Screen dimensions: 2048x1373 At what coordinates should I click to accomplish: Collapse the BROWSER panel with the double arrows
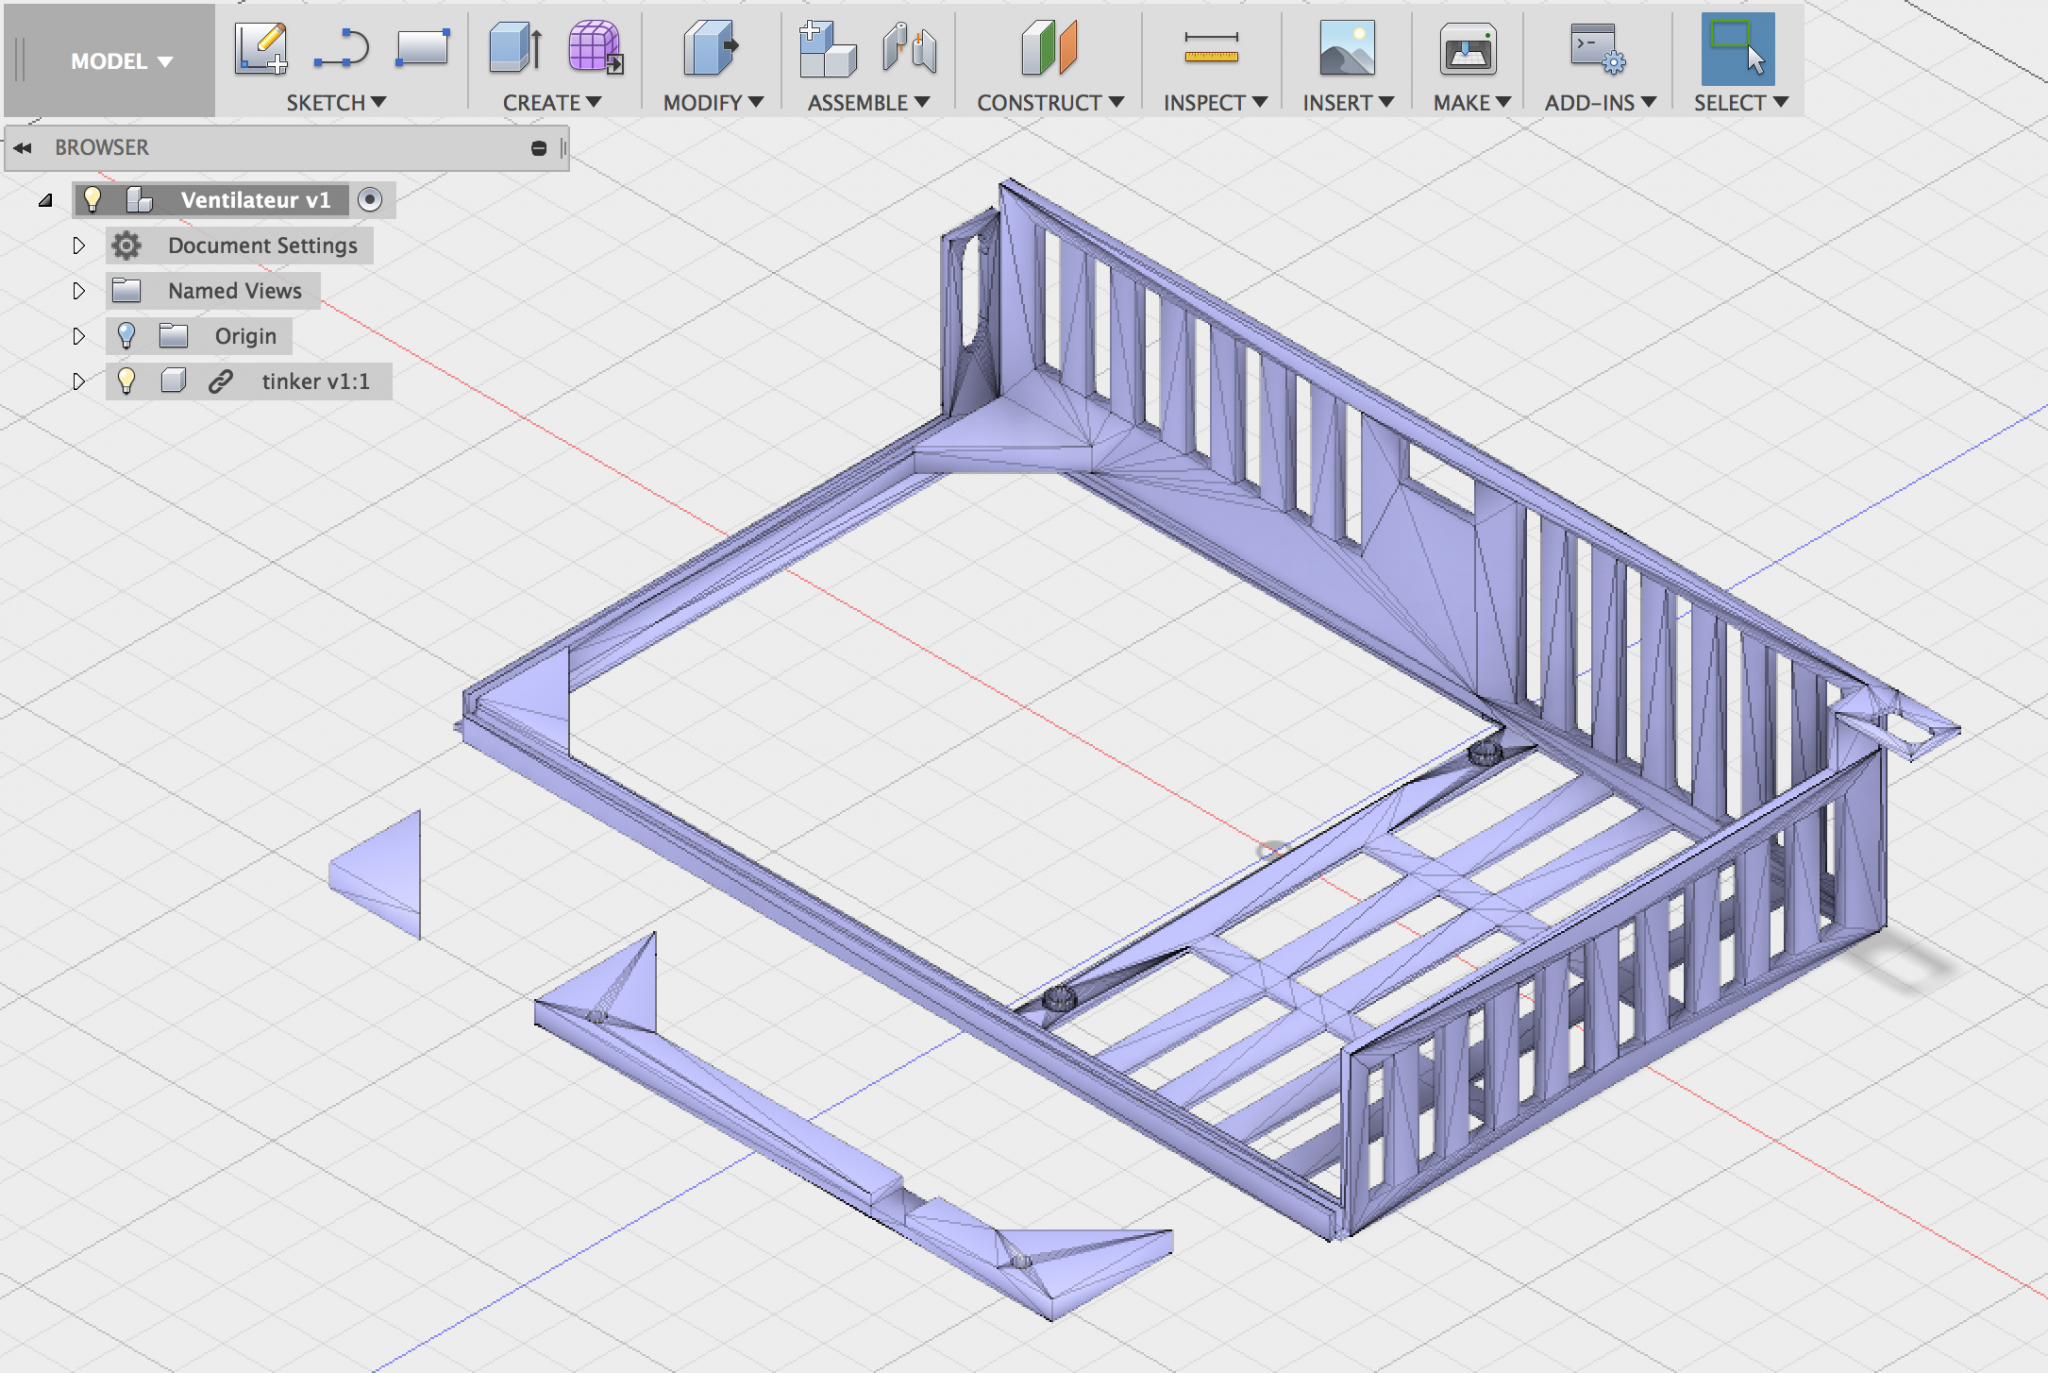point(22,148)
